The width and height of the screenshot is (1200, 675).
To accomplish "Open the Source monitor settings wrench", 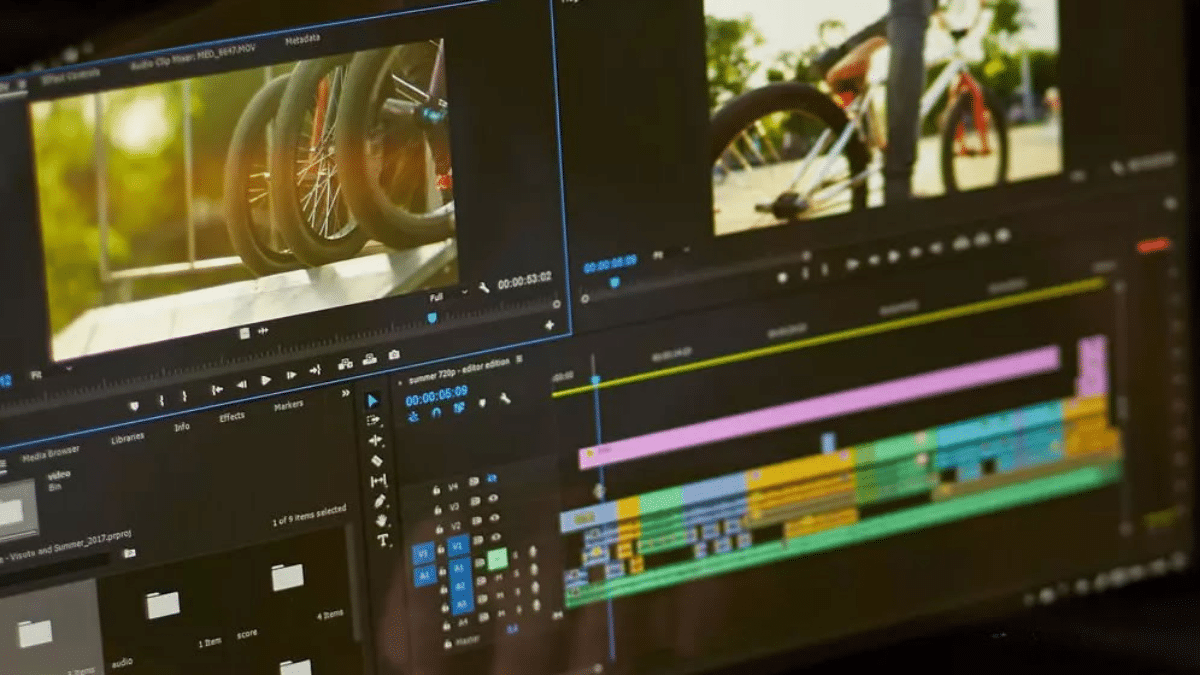I will [x=484, y=288].
